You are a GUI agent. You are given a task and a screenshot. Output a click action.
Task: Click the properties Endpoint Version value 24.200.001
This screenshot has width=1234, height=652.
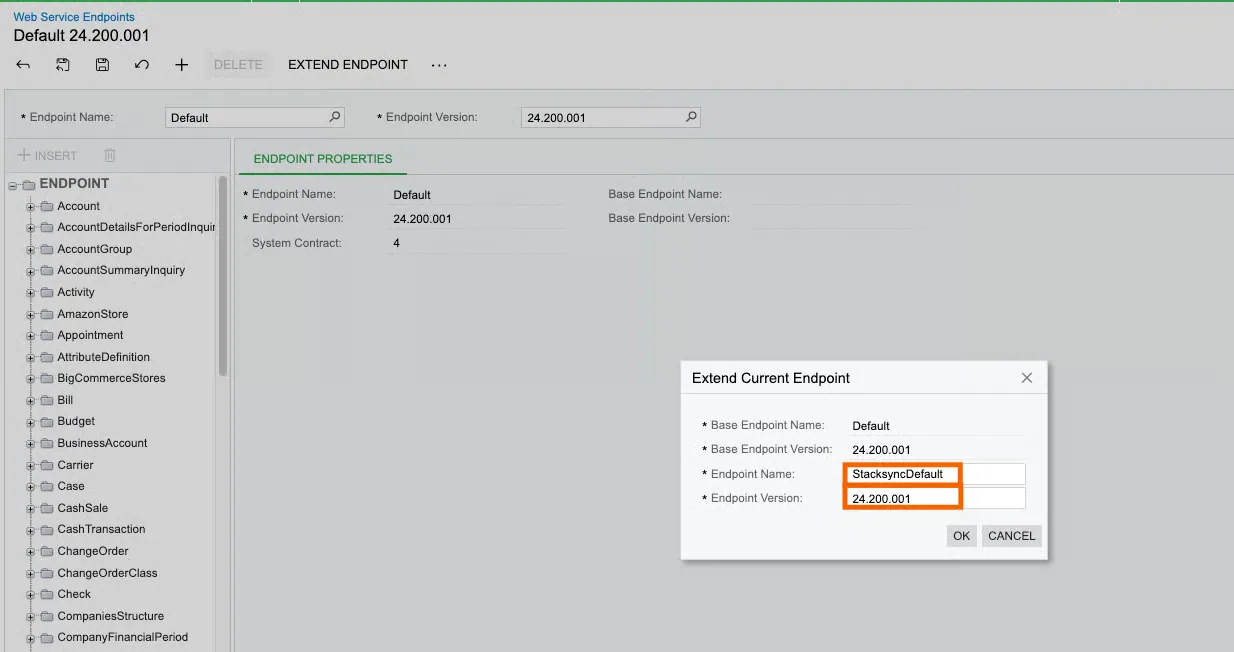[422, 219]
